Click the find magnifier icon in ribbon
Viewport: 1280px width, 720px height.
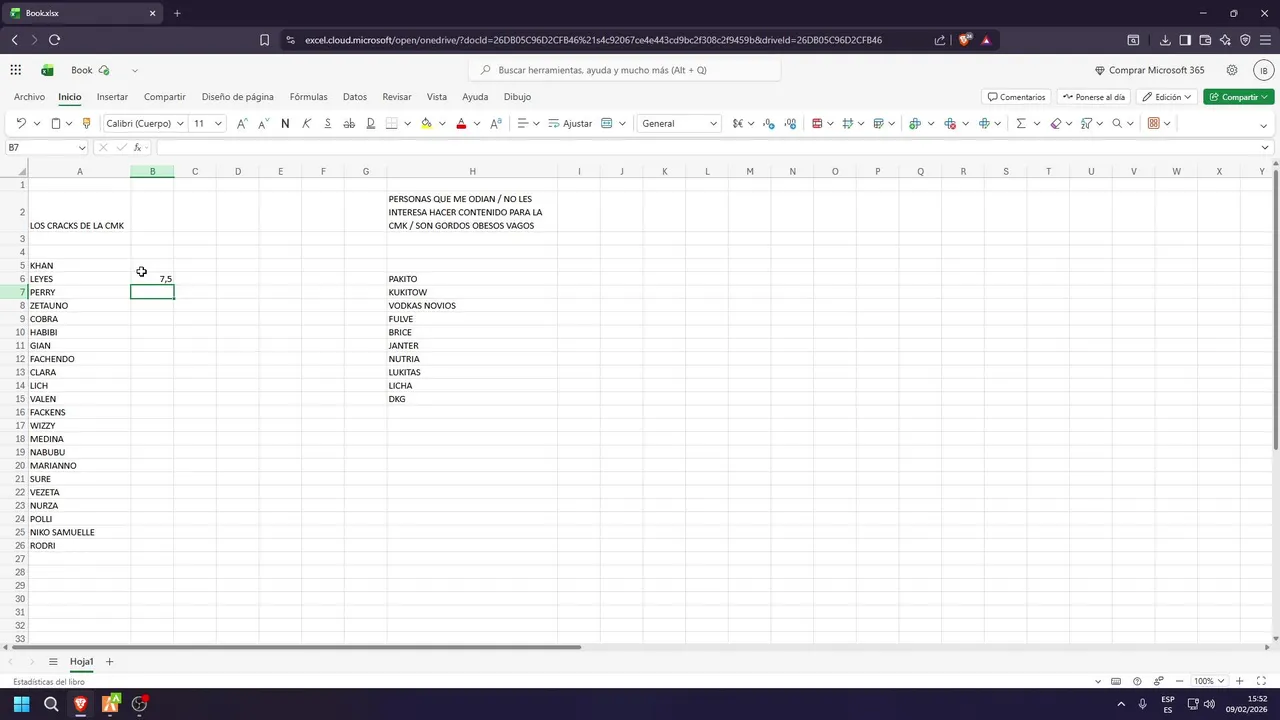[1117, 123]
